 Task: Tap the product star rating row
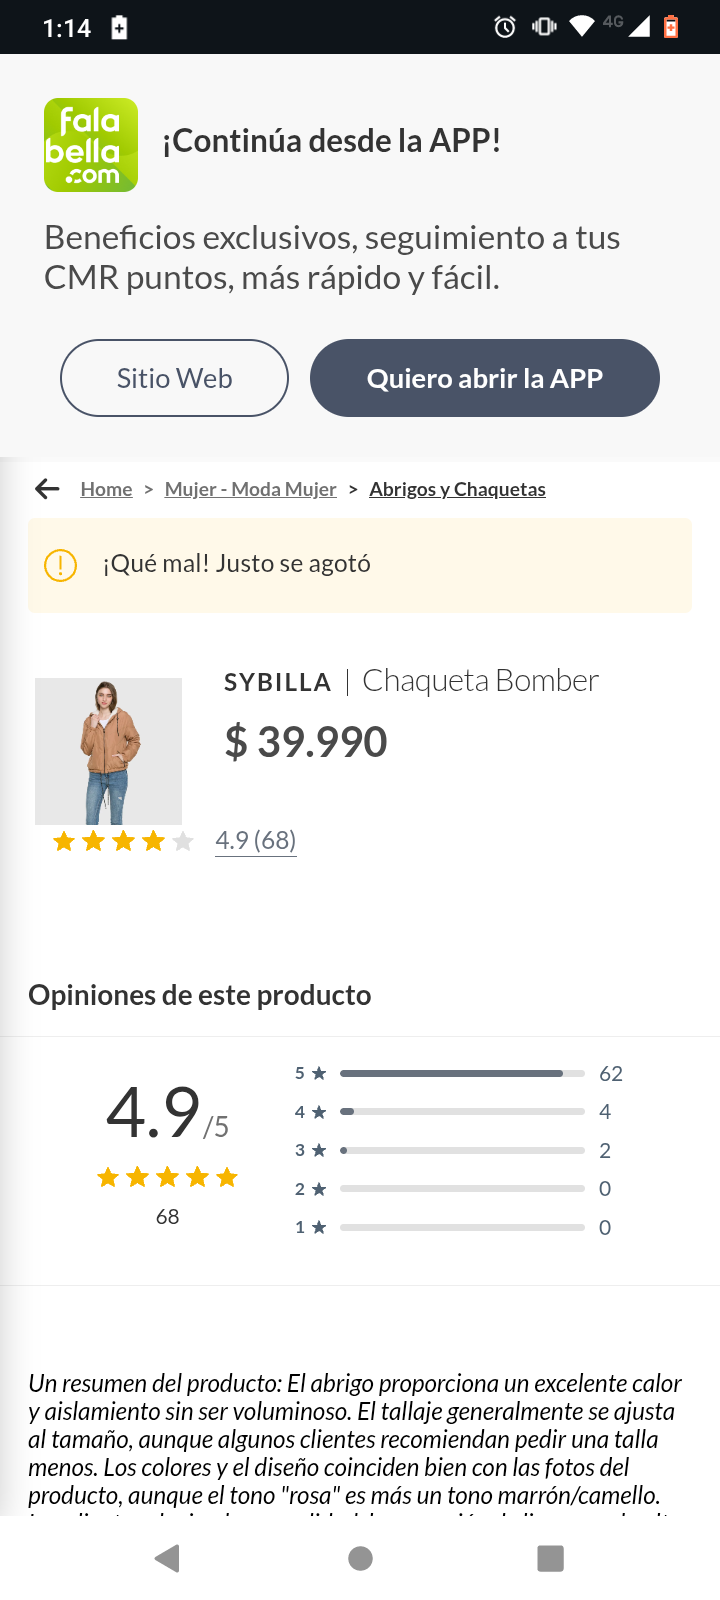point(123,842)
